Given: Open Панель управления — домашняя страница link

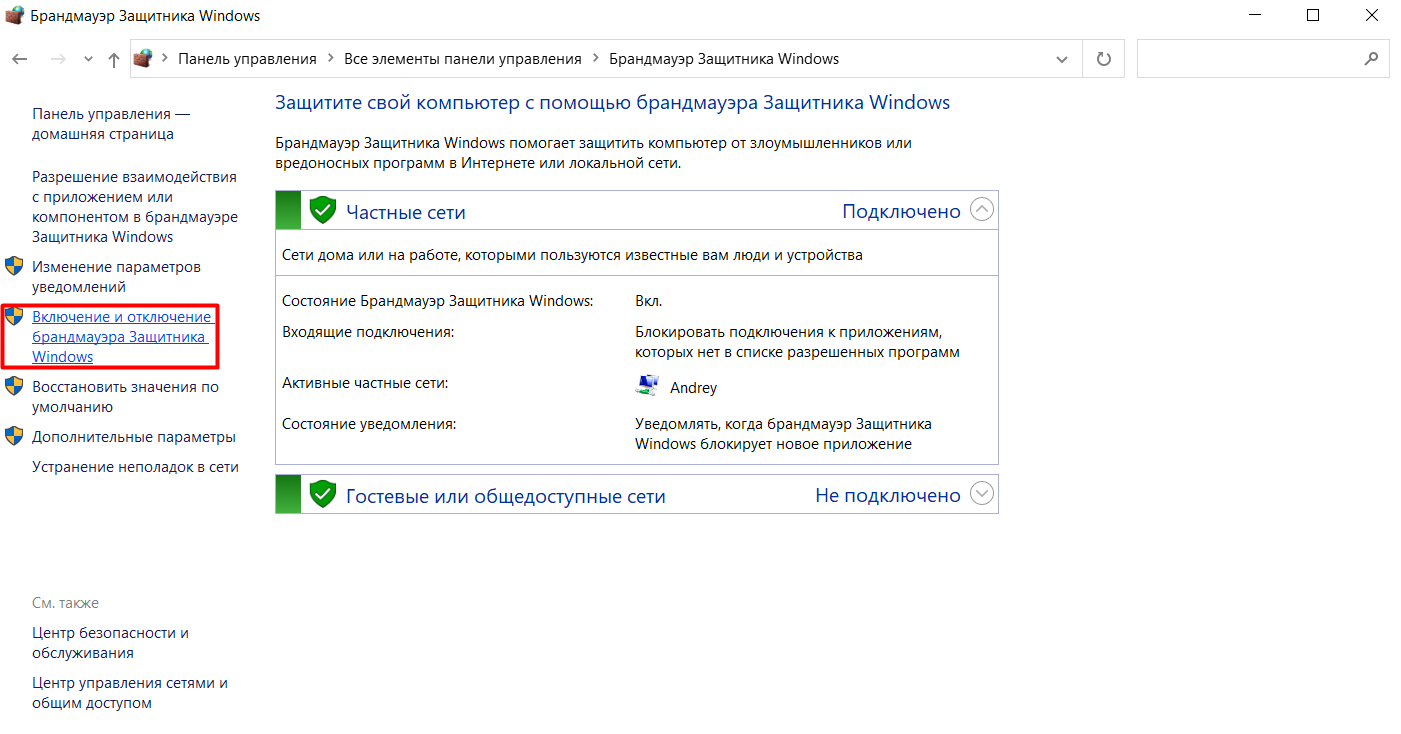Looking at the screenshot, I should click(x=111, y=124).
